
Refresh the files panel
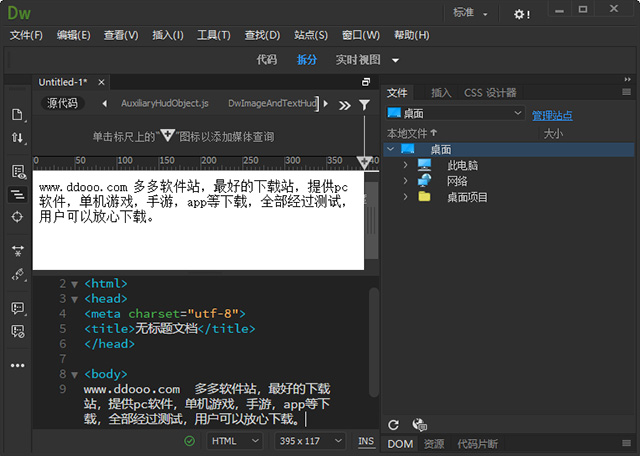[x=393, y=425]
